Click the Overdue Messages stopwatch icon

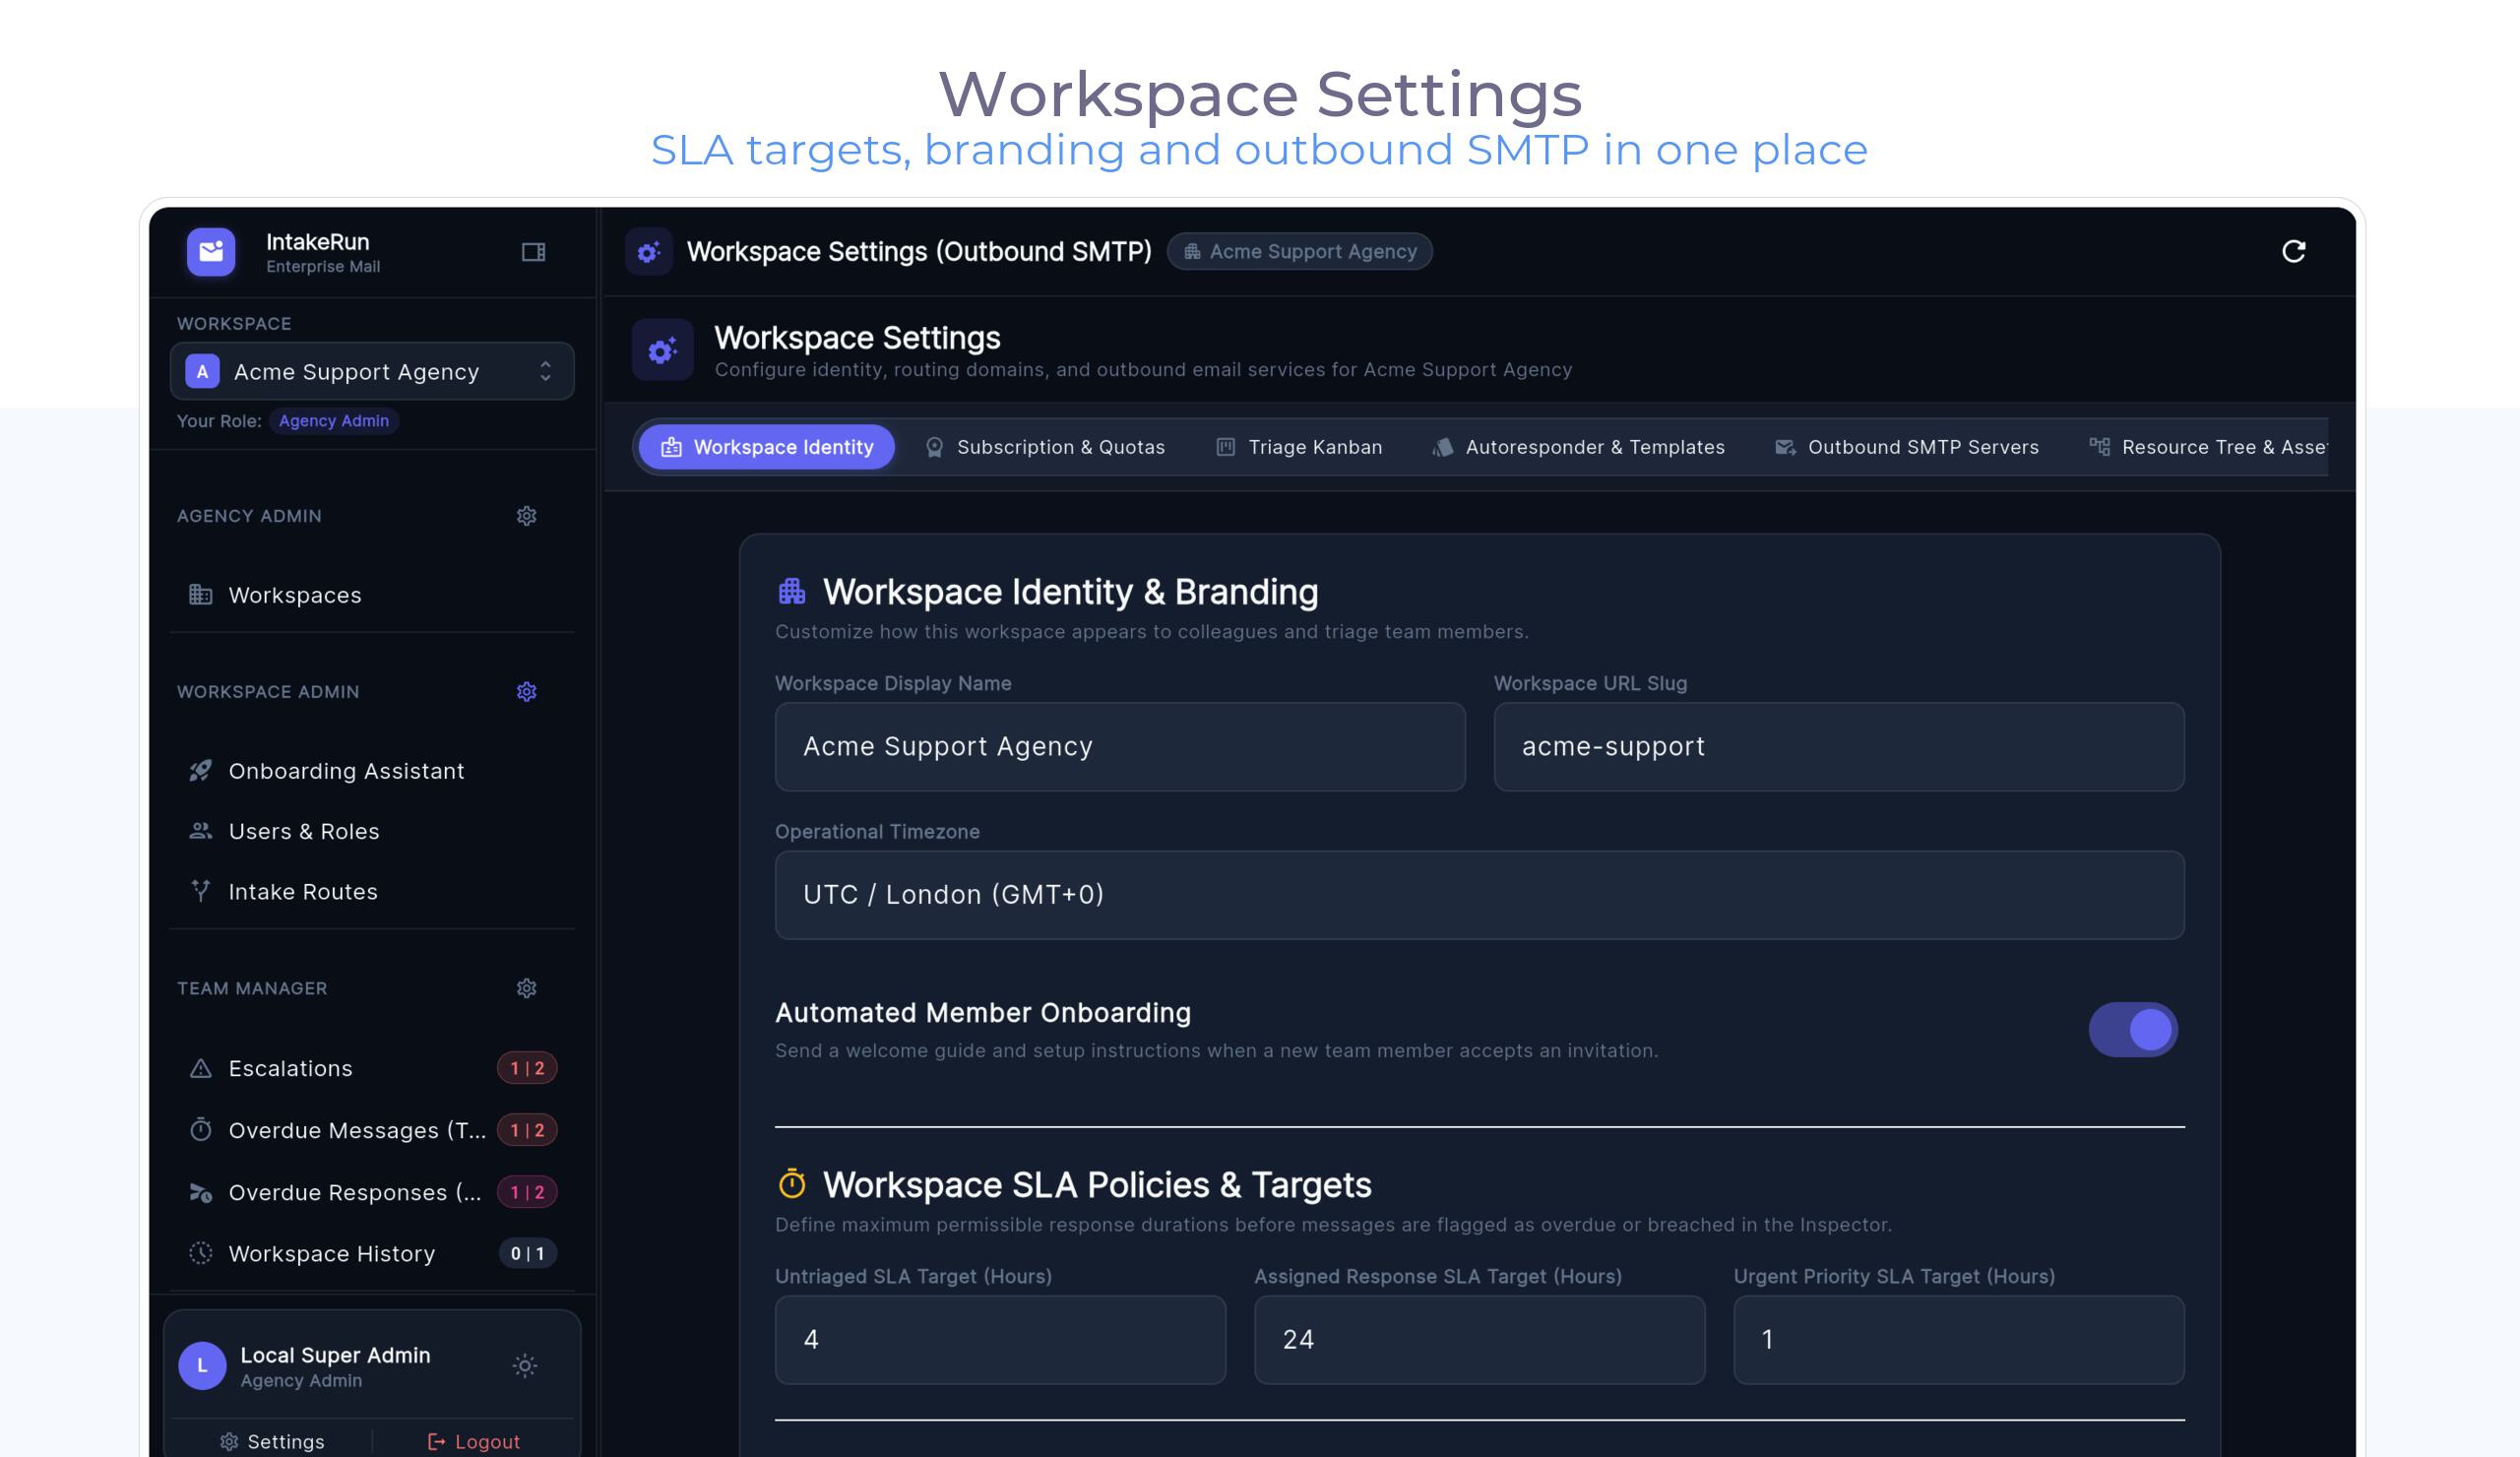[201, 1130]
